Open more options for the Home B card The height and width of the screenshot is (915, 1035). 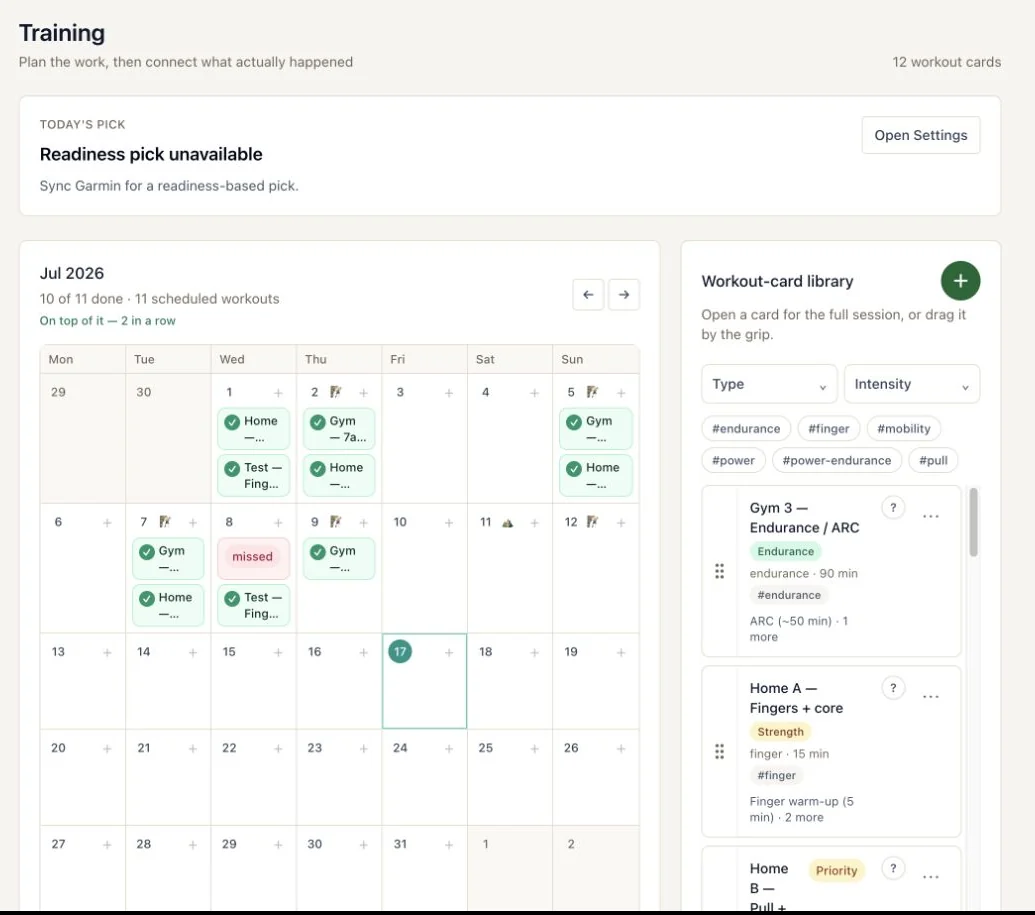point(931,877)
